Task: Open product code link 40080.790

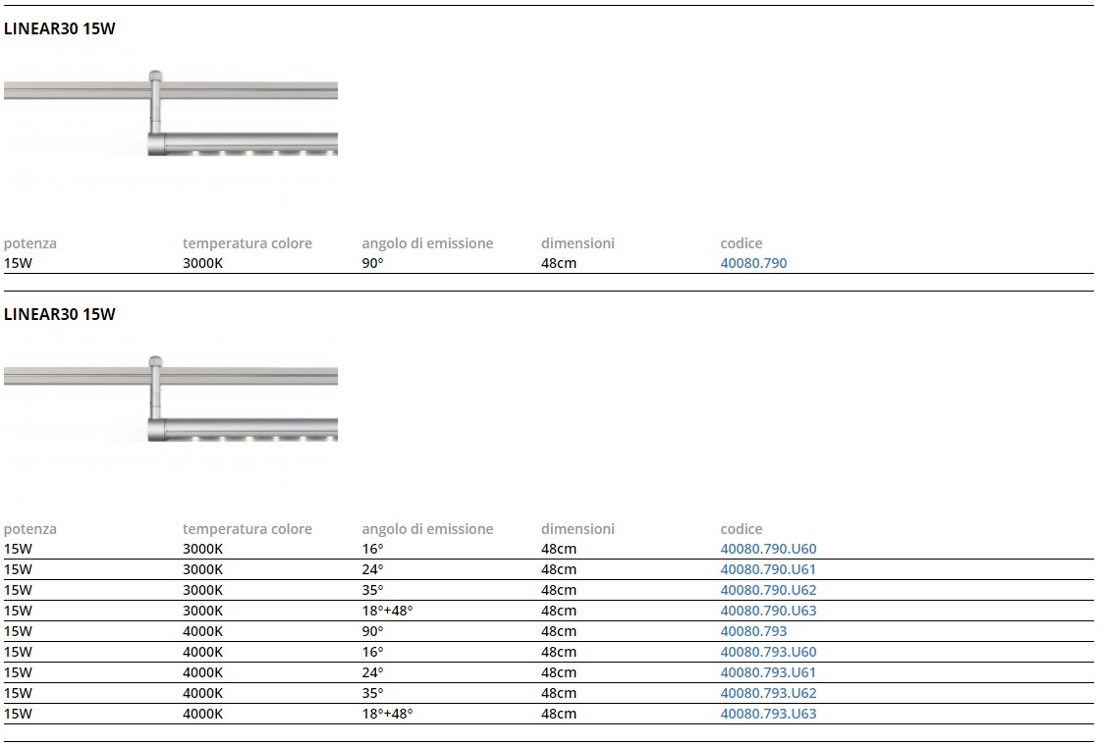Action: click(753, 264)
